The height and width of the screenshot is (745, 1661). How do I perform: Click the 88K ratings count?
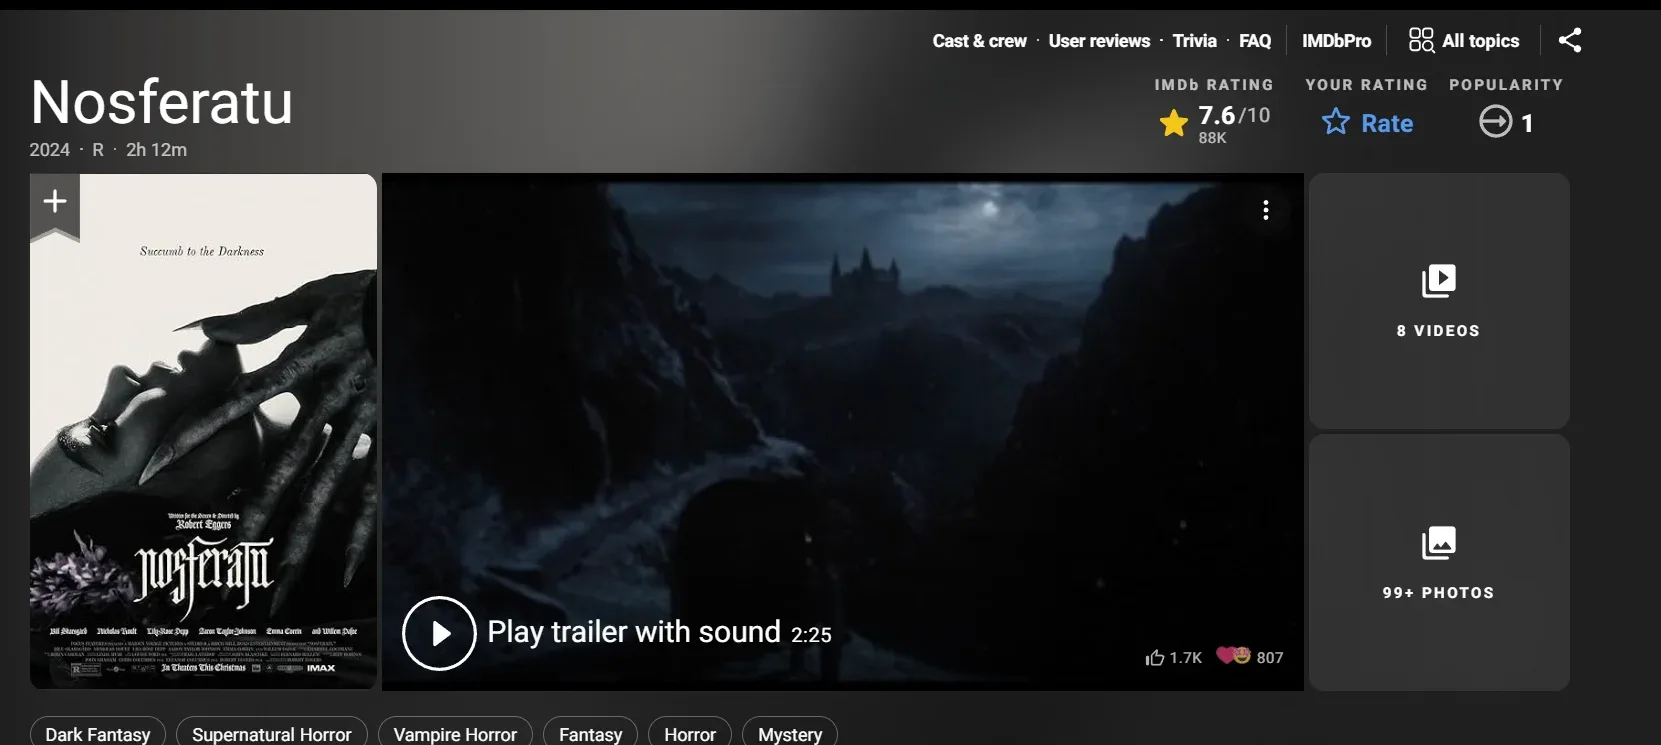pyautogui.click(x=1212, y=138)
